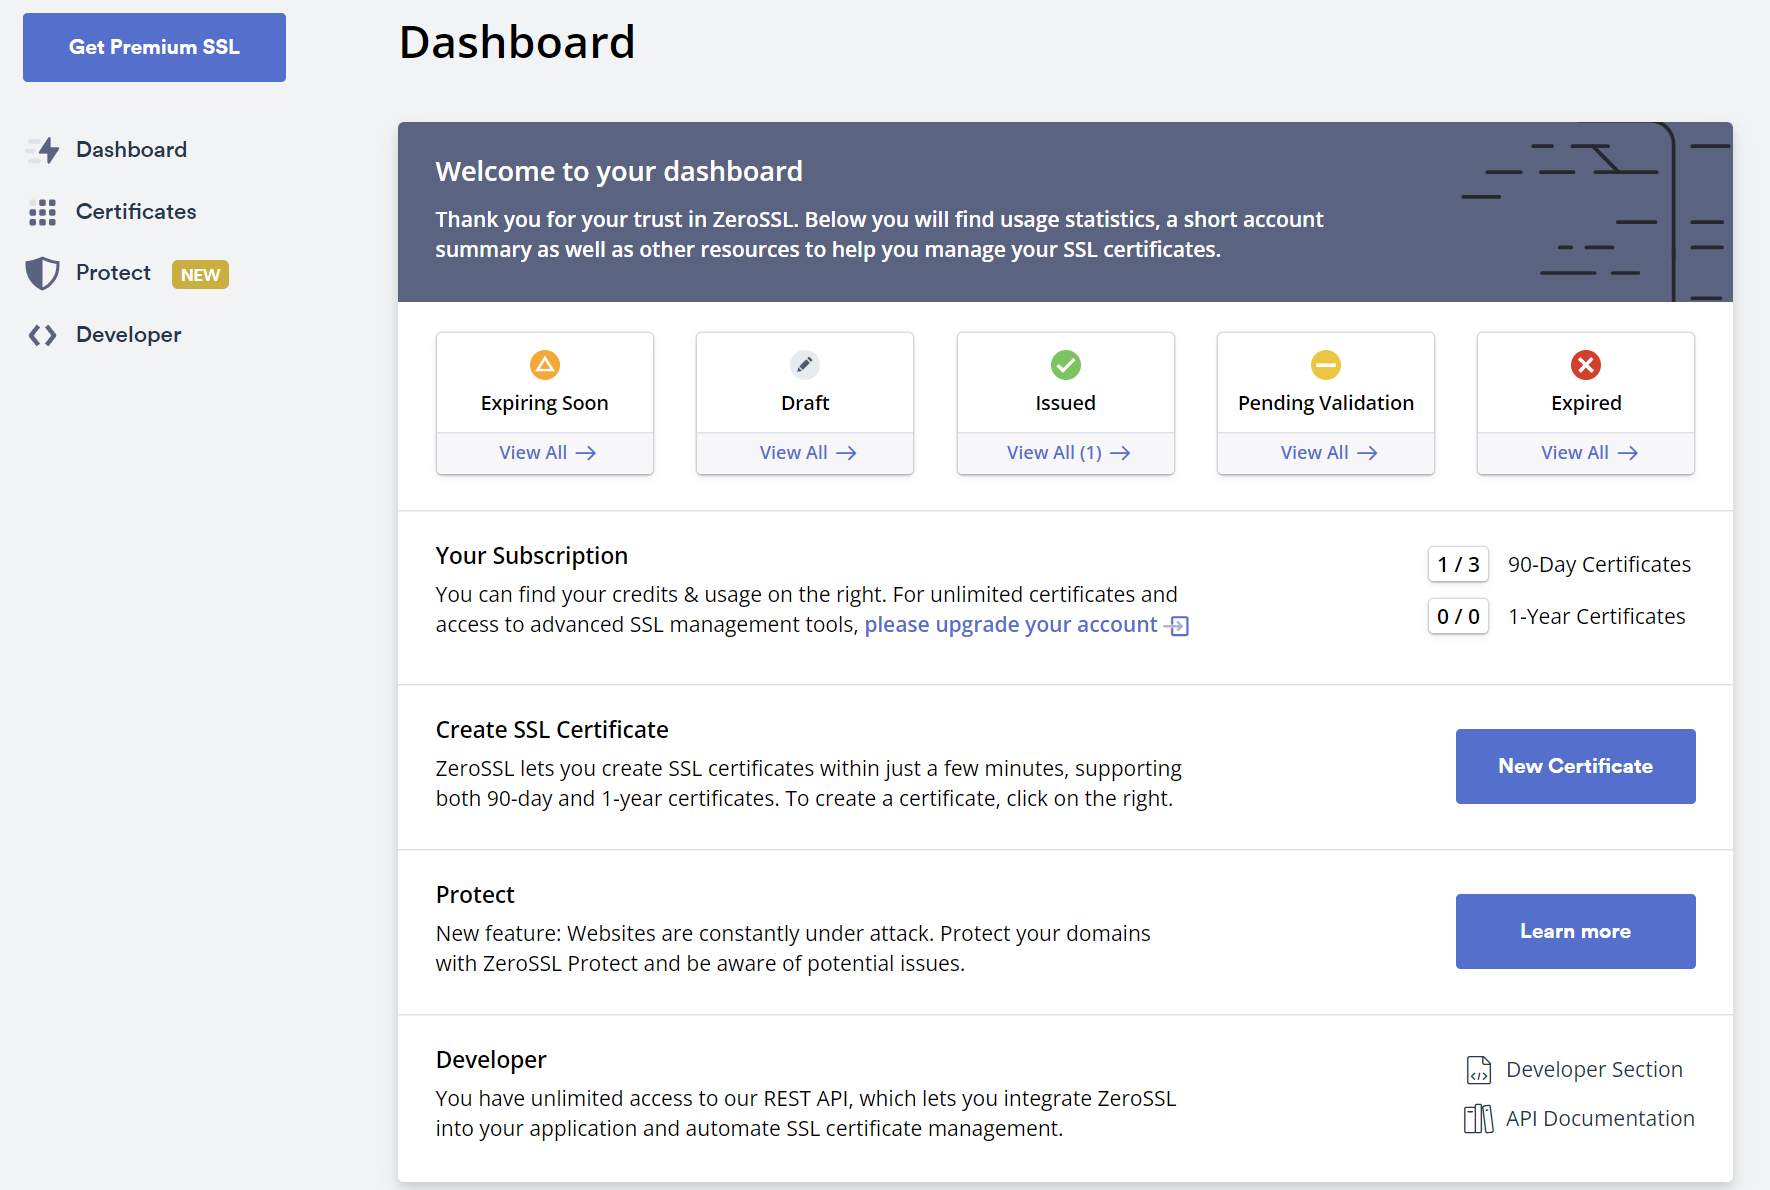Viewport: 1770px width, 1190px height.
Task: Click the Dashboard page title
Action: coord(517,43)
